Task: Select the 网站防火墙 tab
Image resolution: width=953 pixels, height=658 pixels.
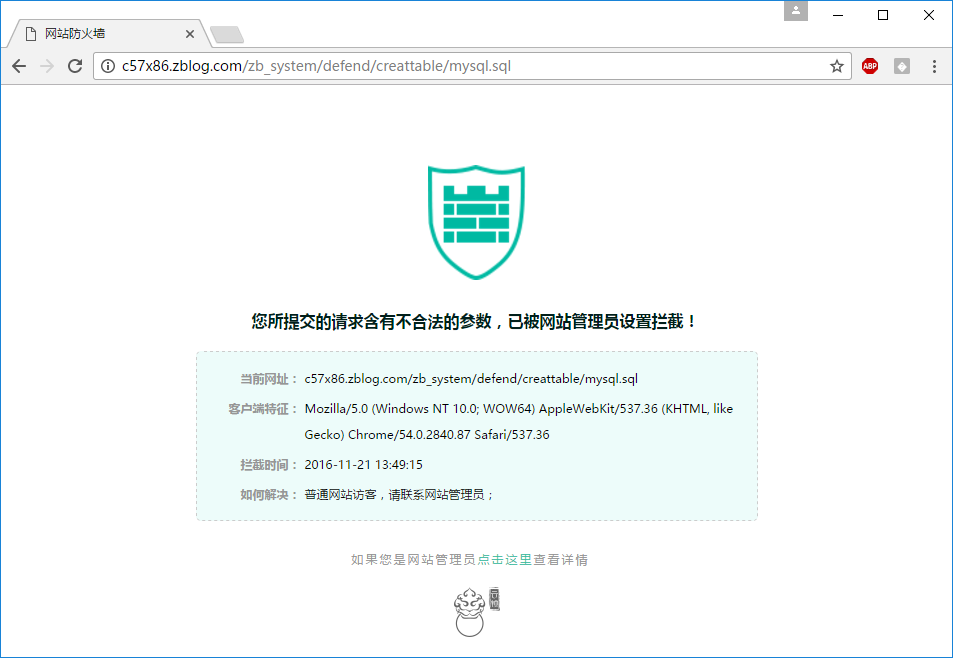Action: click(100, 34)
